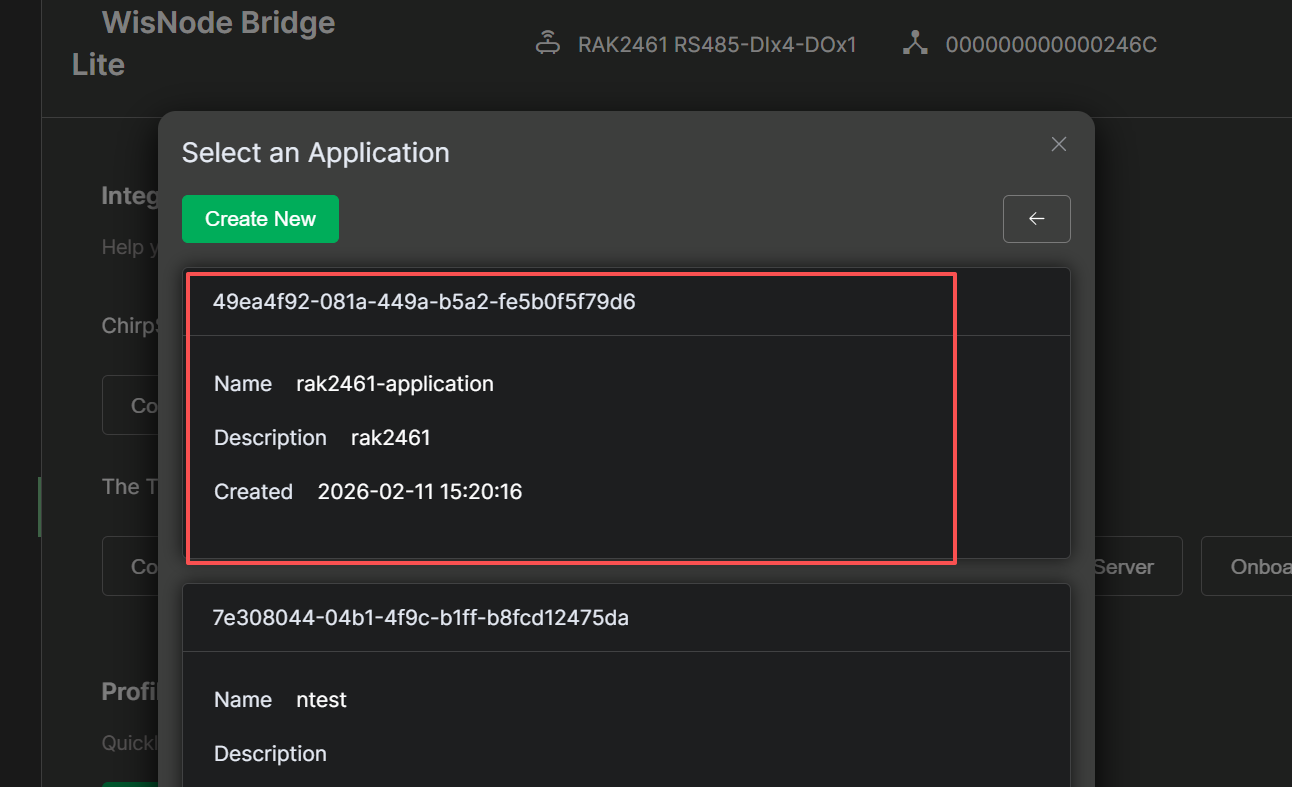Click the EUI text 000000000000246C
This screenshot has width=1292, height=787.
coord(1051,44)
